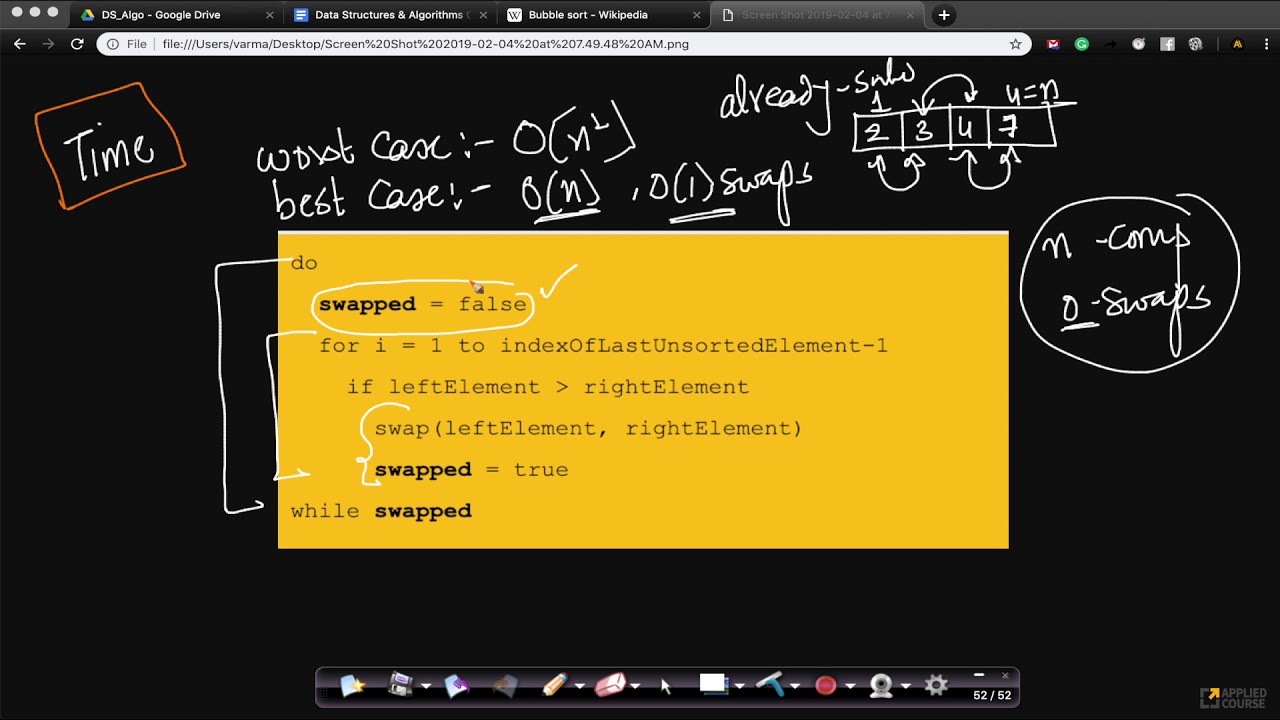Click the save floppy disk icon

400,685
